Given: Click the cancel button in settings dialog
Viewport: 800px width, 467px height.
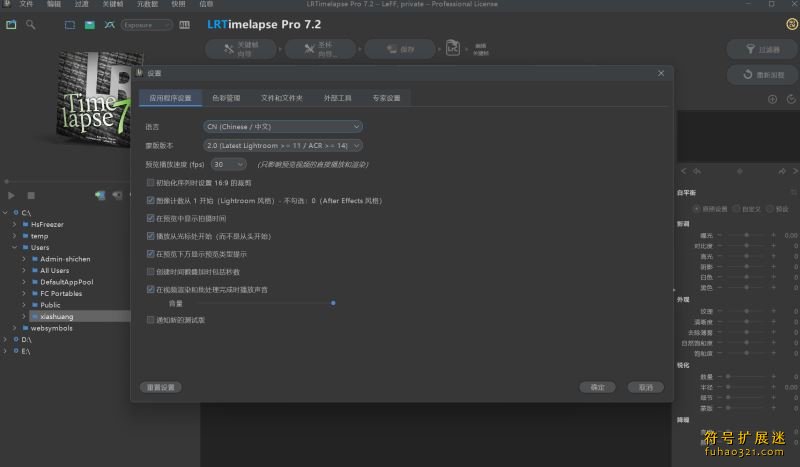Looking at the screenshot, I should pos(646,387).
